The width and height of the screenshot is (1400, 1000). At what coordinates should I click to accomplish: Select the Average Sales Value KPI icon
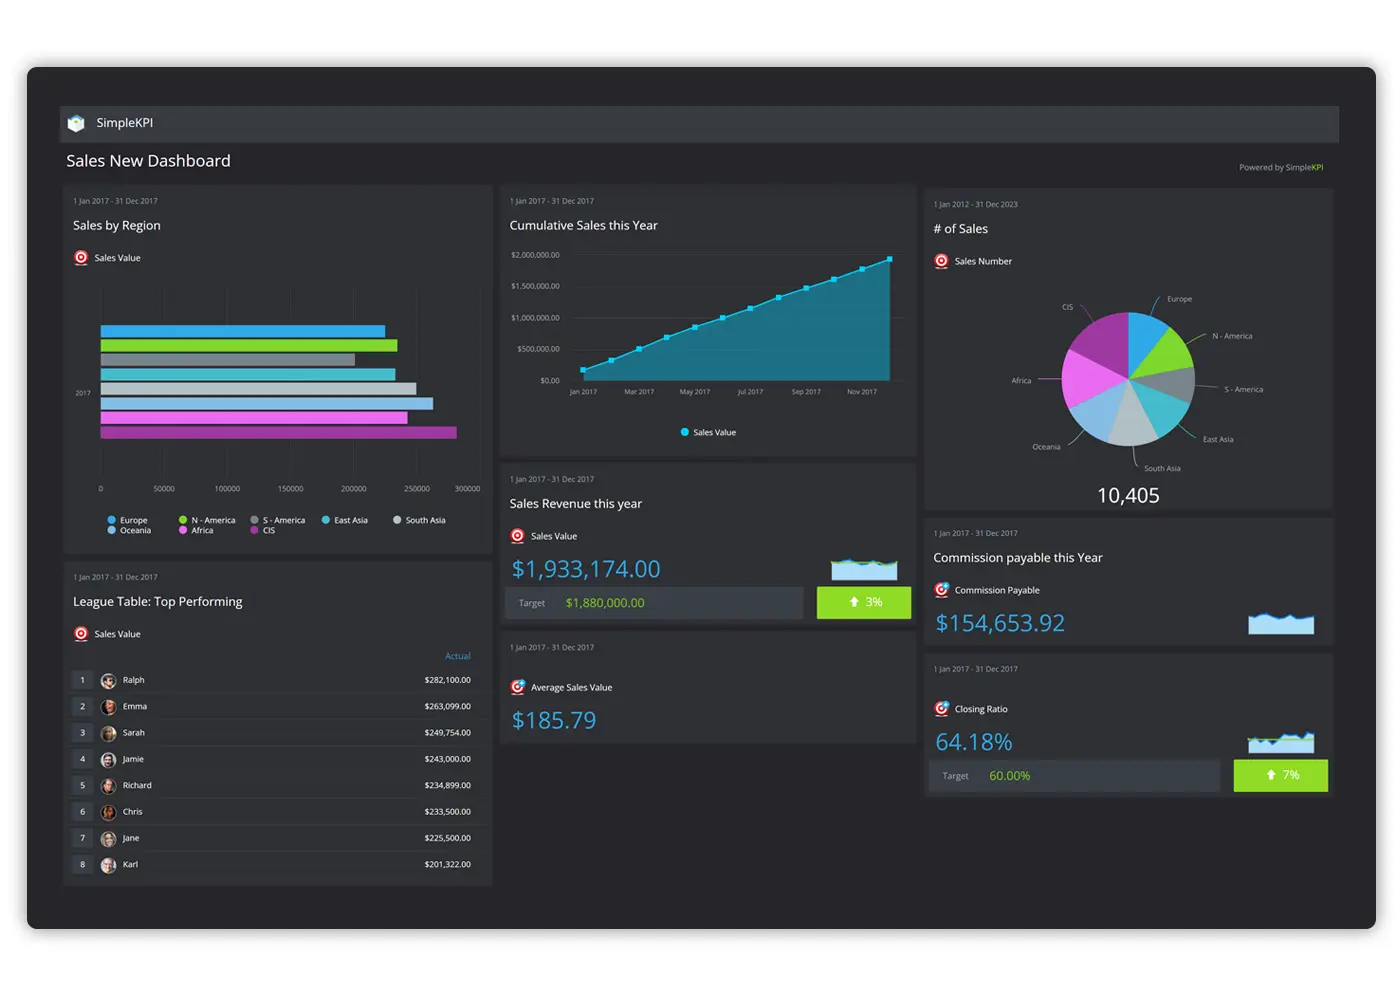(x=517, y=687)
